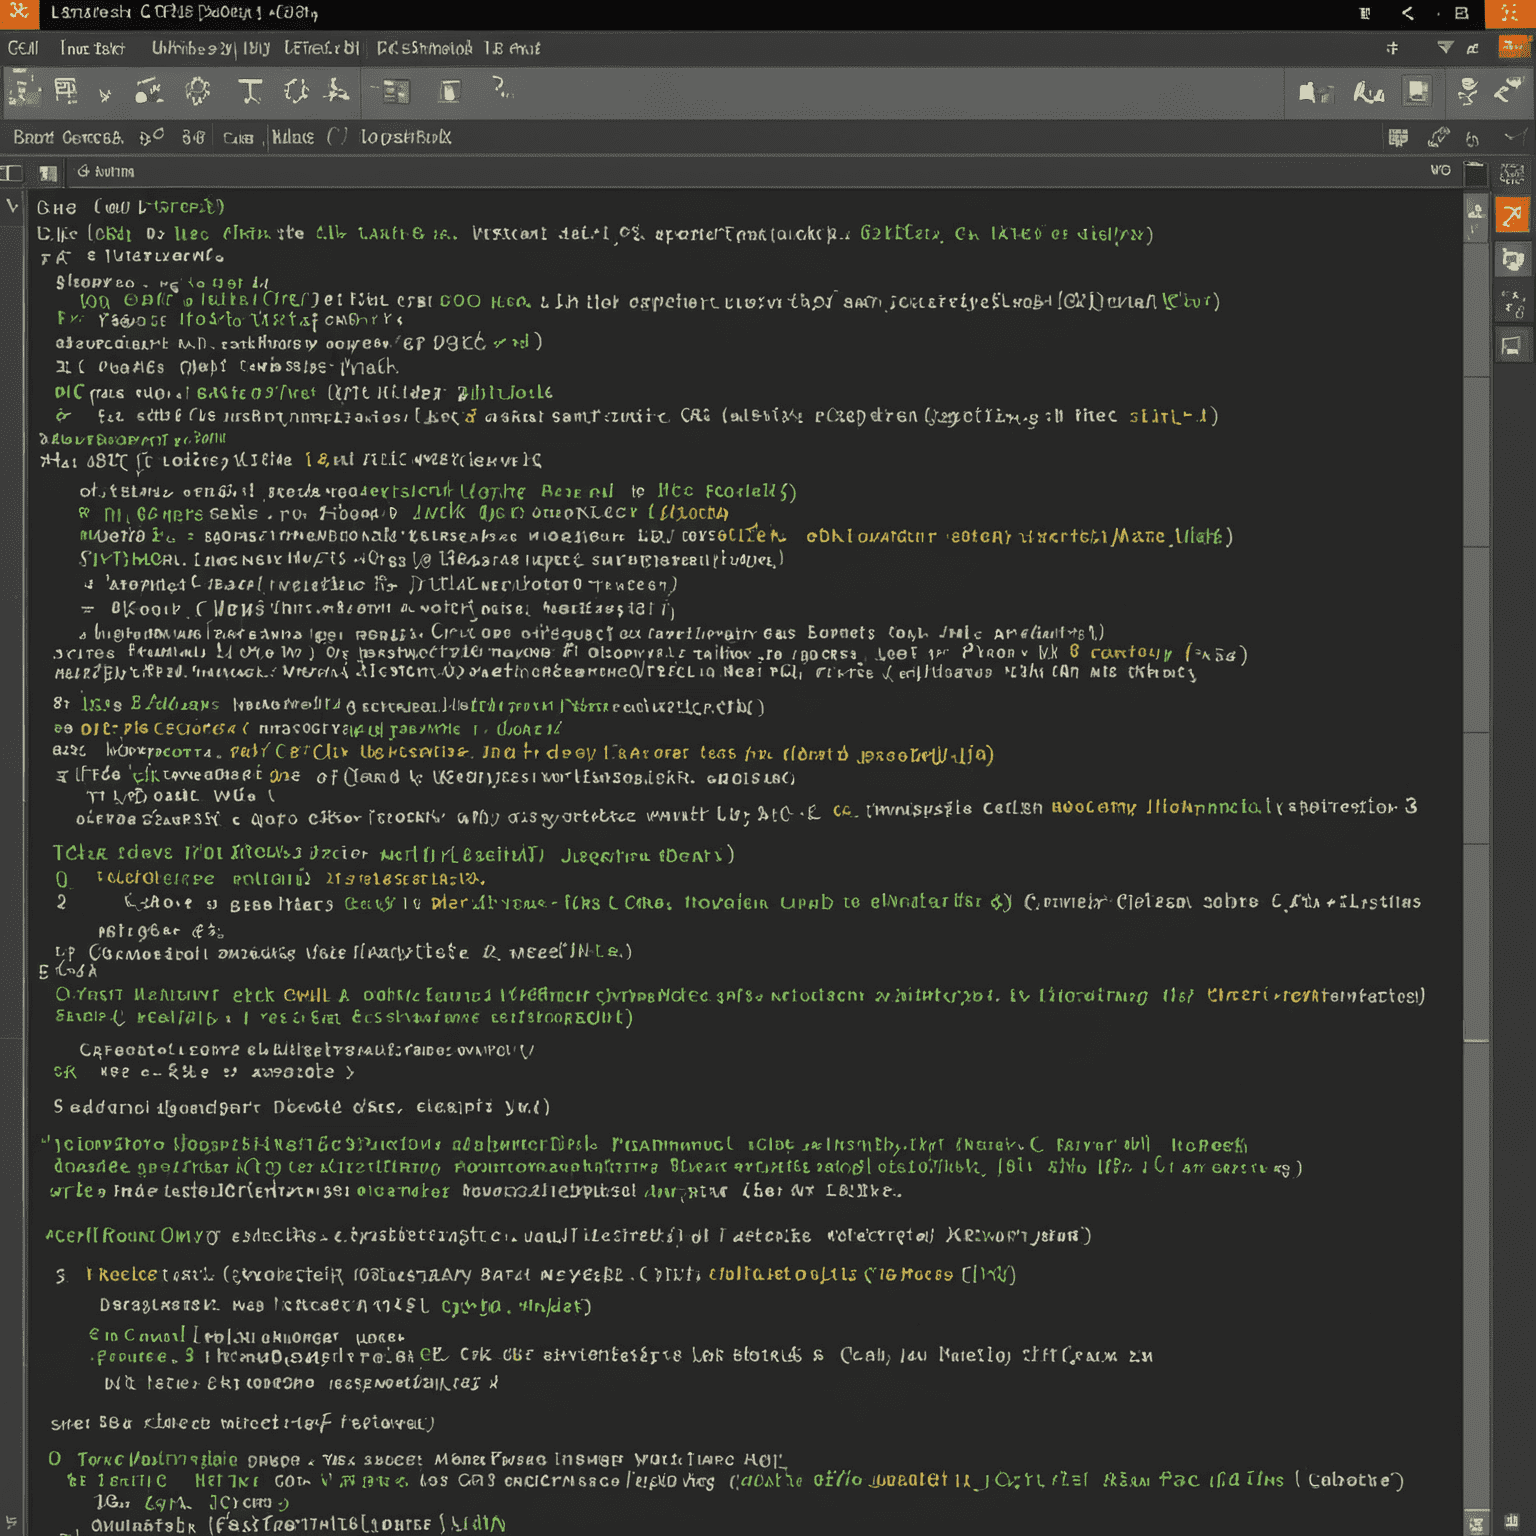This screenshot has height=1536, width=1536.
Task: Toggle the split panel icon at tab row left
Action: click(x=11, y=173)
